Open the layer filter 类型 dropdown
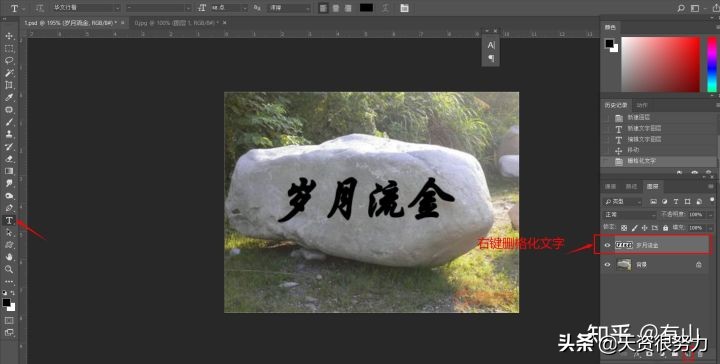The height and width of the screenshot is (364, 720). [623, 202]
